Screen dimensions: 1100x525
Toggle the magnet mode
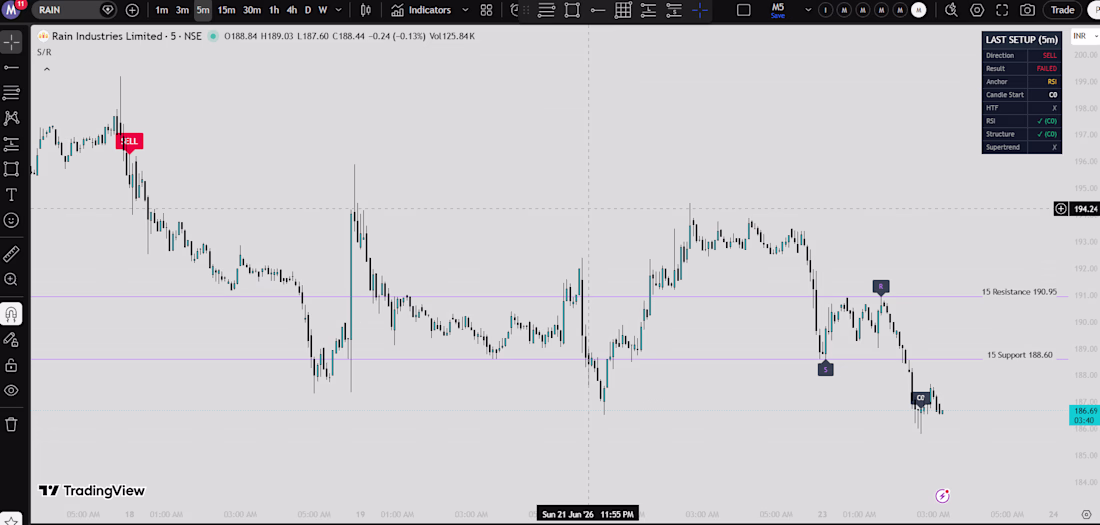tap(11, 313)
